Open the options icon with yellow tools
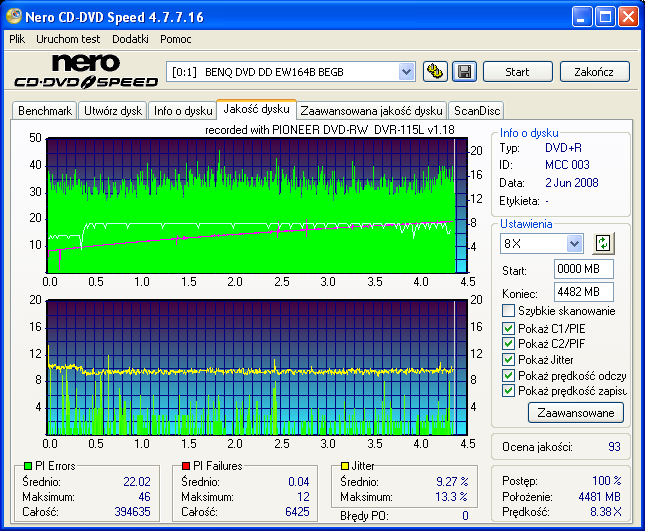645x531 pixels. (x=435, y=72)
